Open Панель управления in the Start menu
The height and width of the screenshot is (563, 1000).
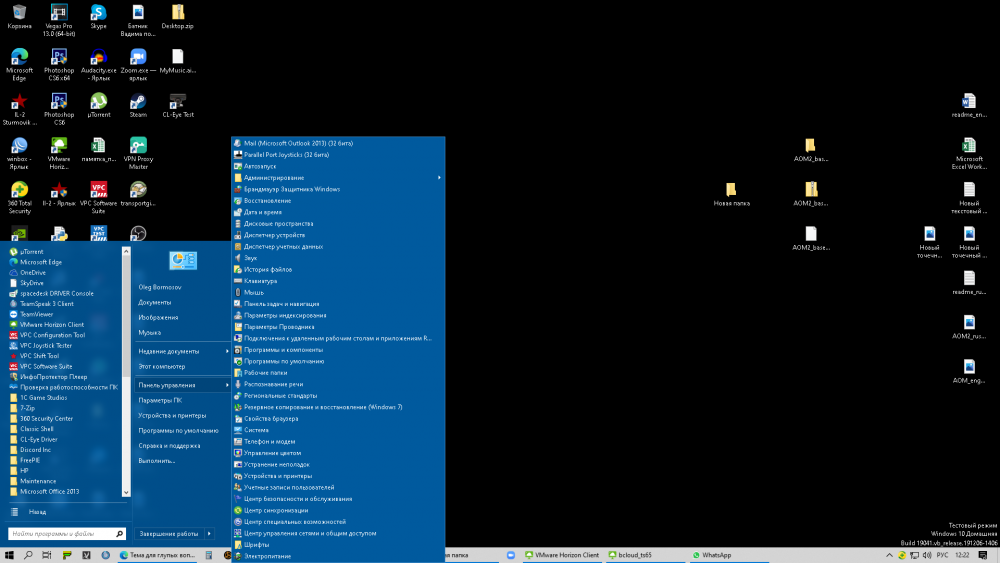click(x=182, y=385)
